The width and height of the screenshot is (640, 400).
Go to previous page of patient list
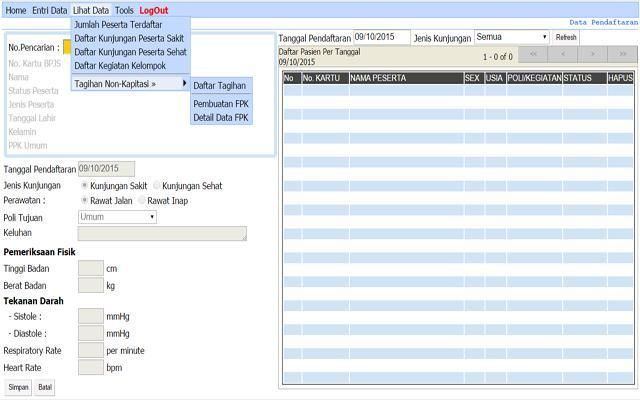pos(562,54)
